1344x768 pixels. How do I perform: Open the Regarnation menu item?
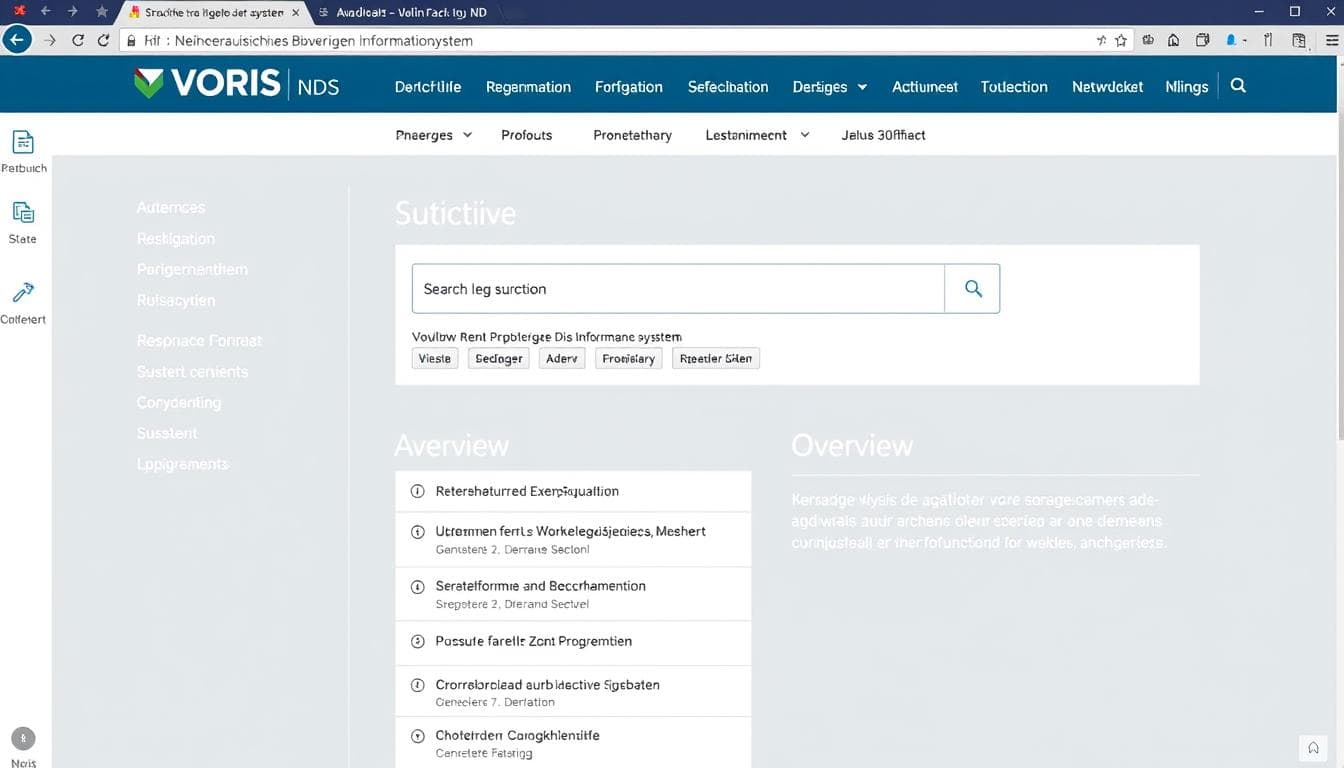coord(528,87)
